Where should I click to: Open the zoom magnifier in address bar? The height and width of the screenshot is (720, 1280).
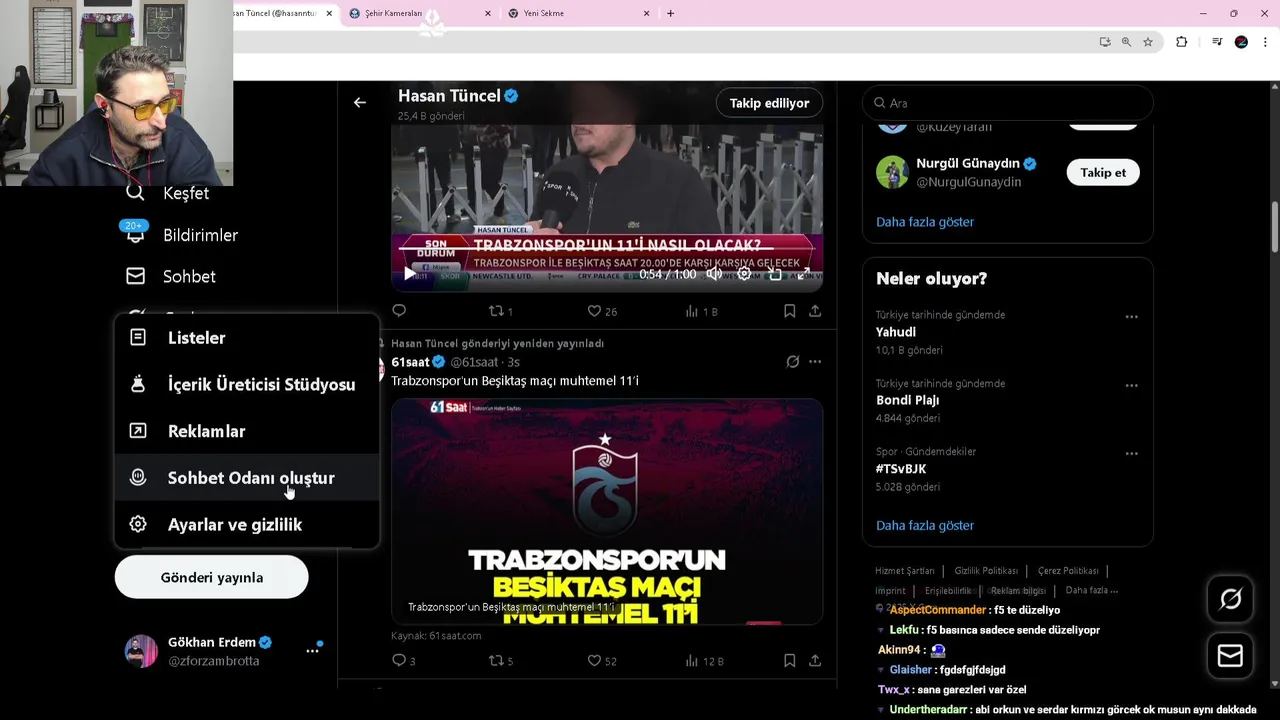[1126, 42]
